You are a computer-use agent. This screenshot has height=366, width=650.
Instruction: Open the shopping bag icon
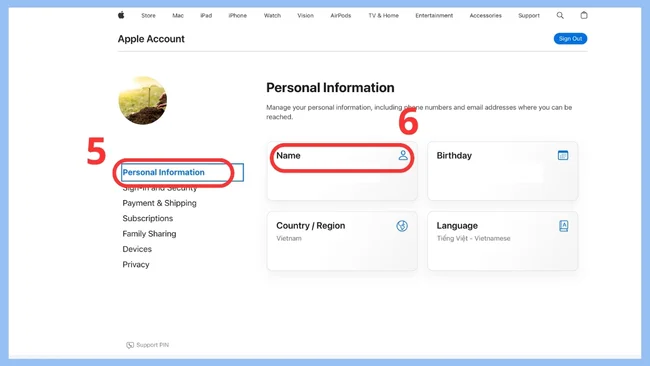[x=584, y=15]
